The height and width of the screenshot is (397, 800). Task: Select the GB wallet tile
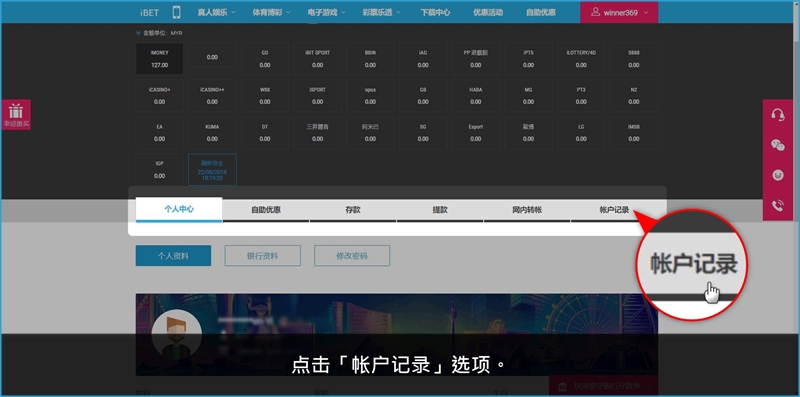423,95
